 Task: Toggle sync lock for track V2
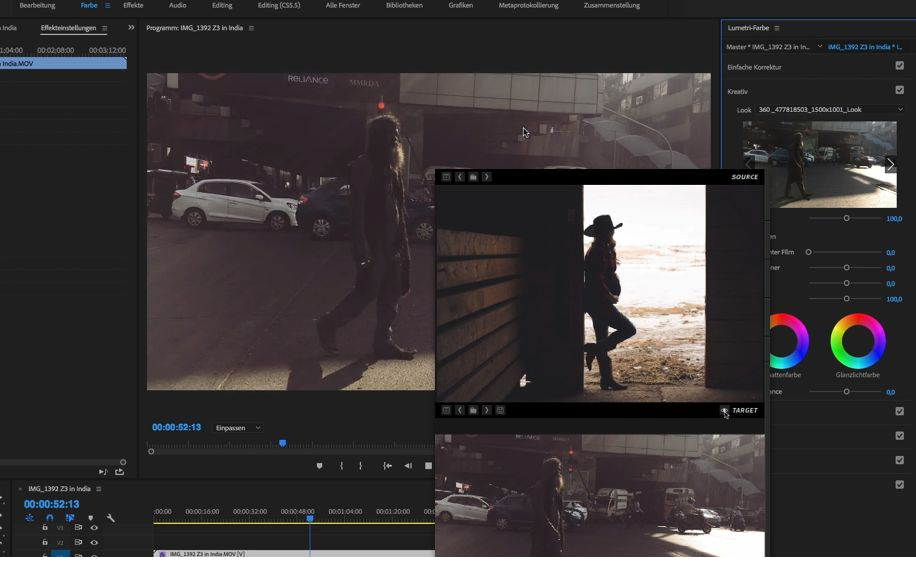click(78, 542)
